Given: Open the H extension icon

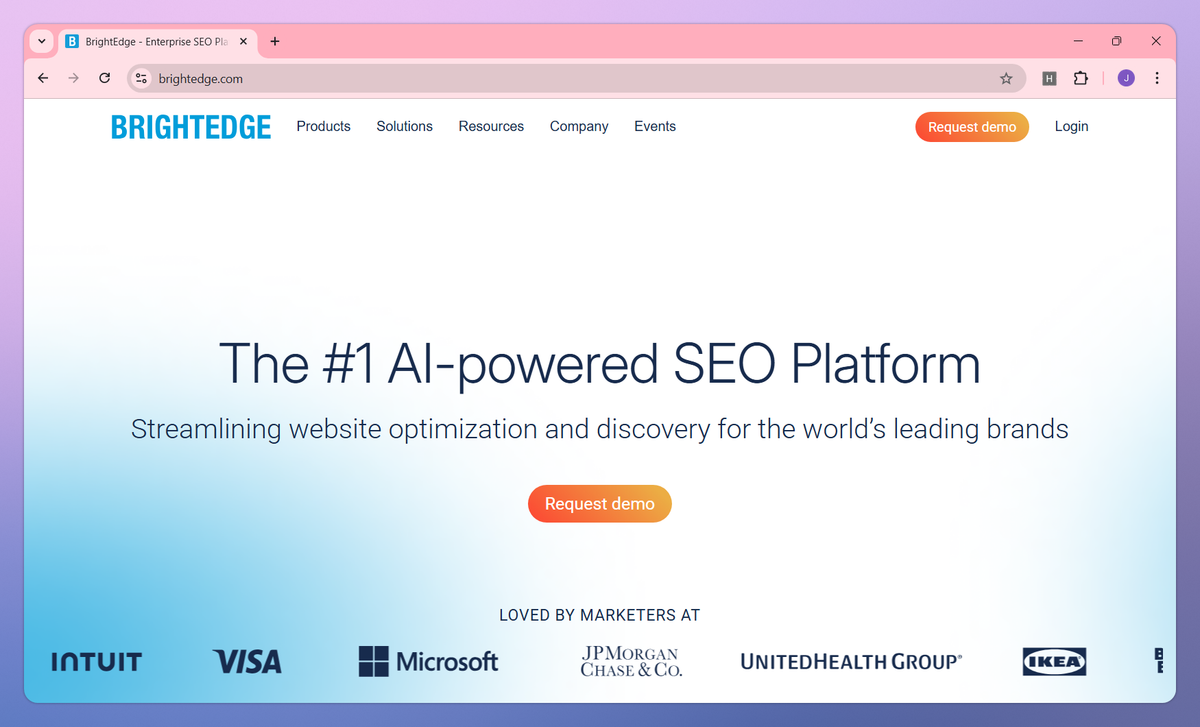Looking at the screenshot, I should pos(1049,78).
